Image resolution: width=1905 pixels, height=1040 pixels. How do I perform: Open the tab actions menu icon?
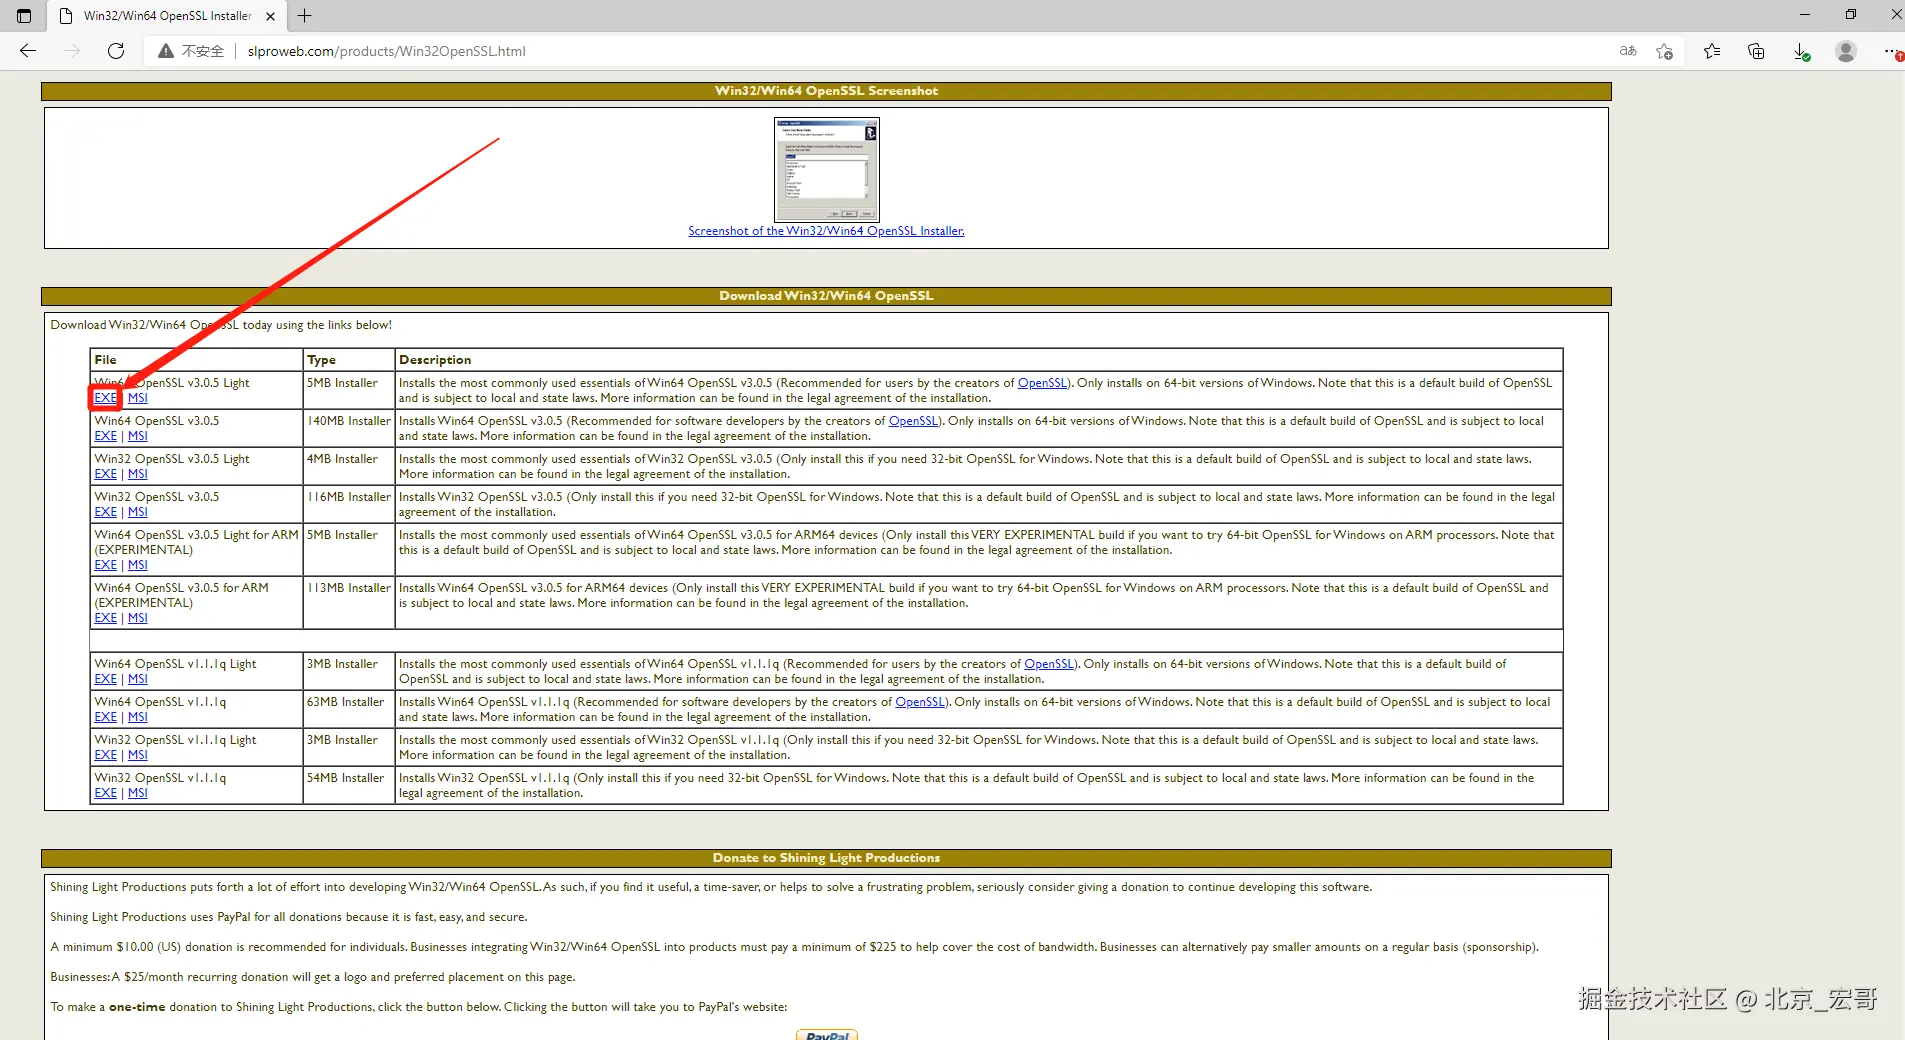coord(24,16)
